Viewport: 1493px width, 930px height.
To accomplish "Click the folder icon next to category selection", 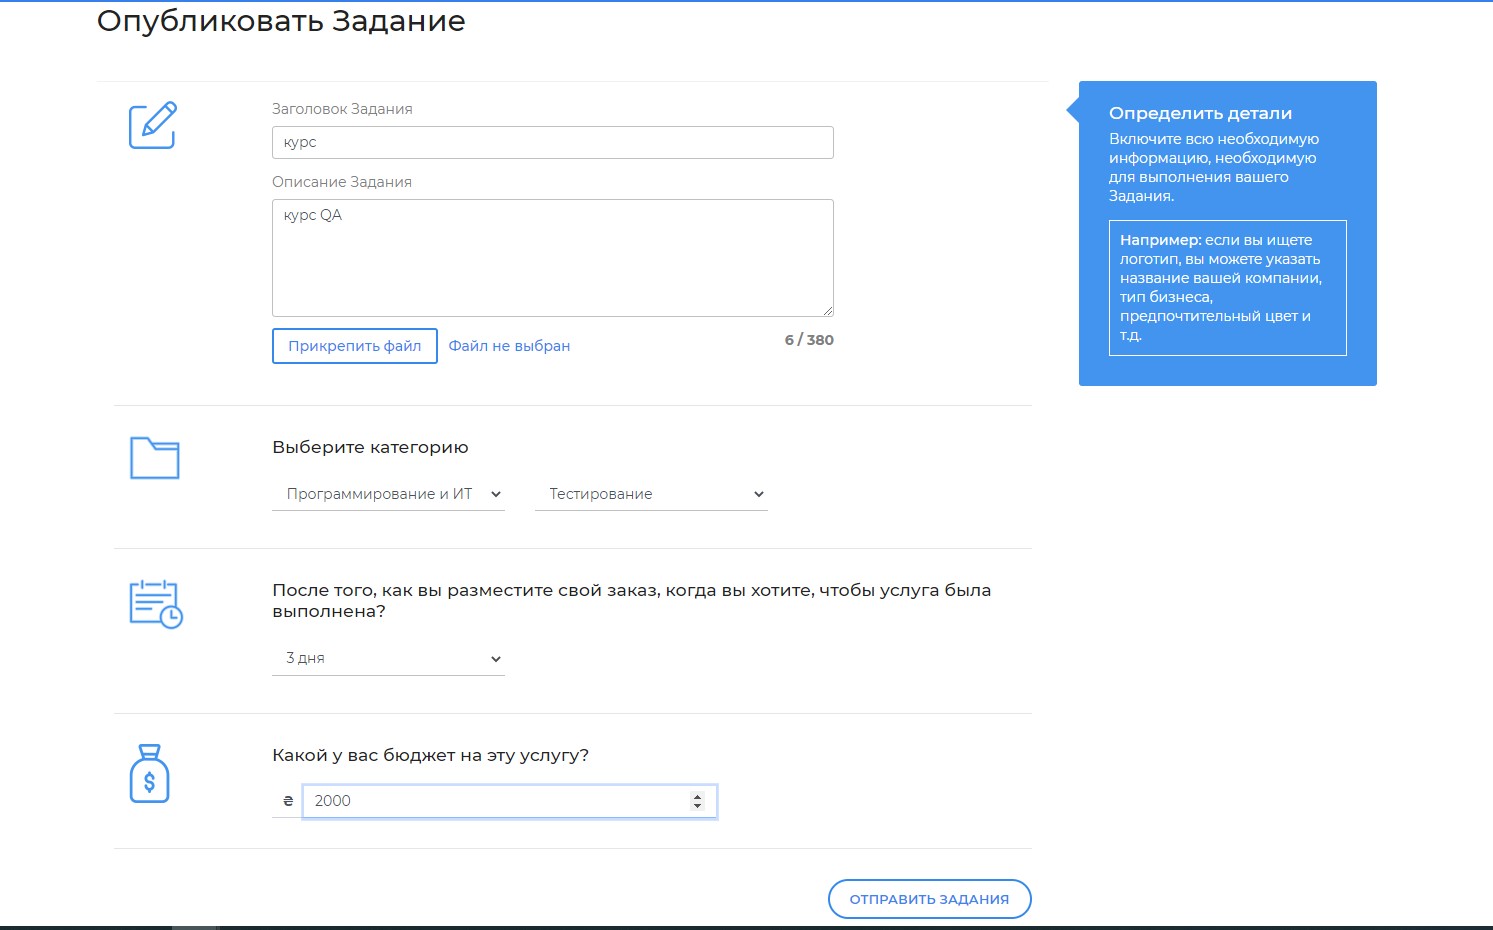I will pos(154,458).
